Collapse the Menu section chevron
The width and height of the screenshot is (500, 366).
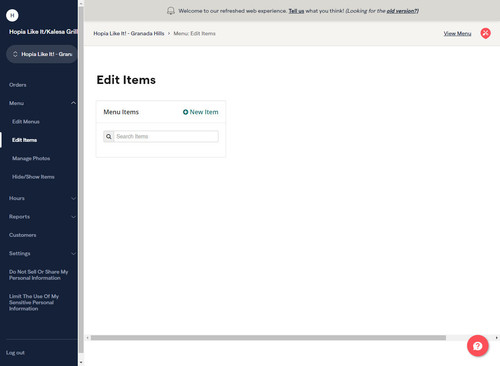pos(73,103)
